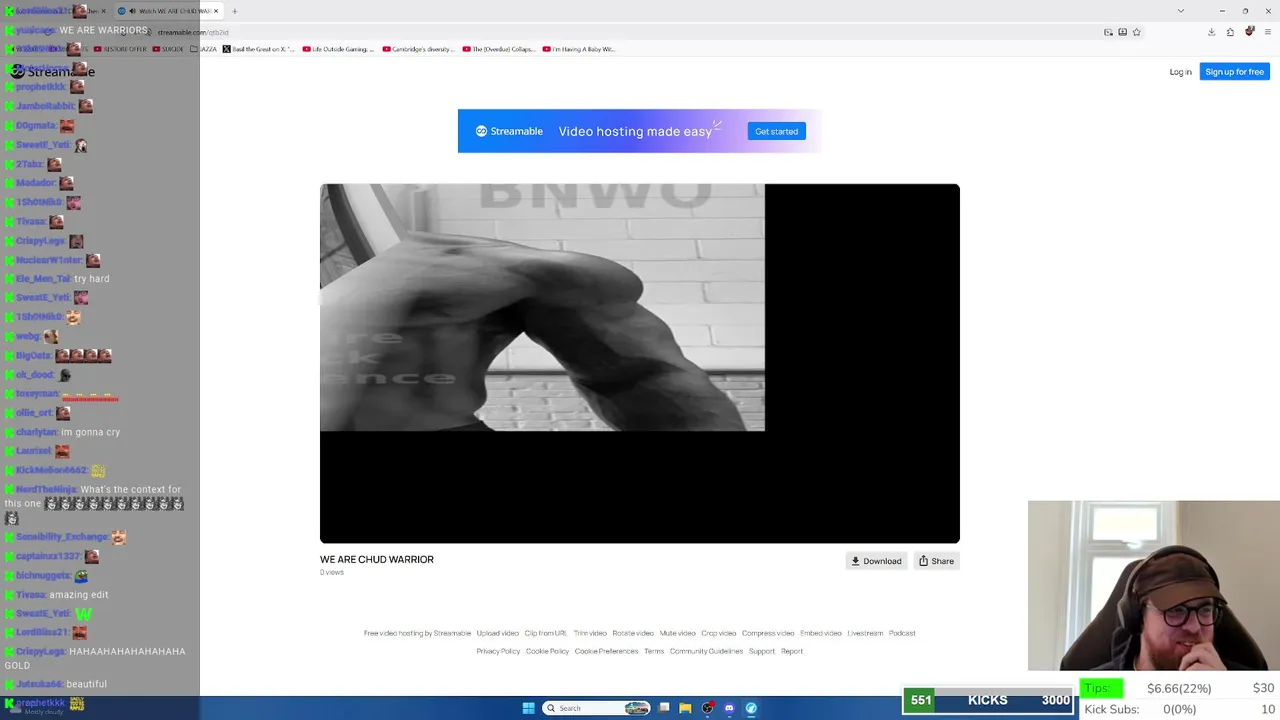Click chat message "amazing edit"
Viewport: 1280px width, 720px height.
tap(79, 595)
